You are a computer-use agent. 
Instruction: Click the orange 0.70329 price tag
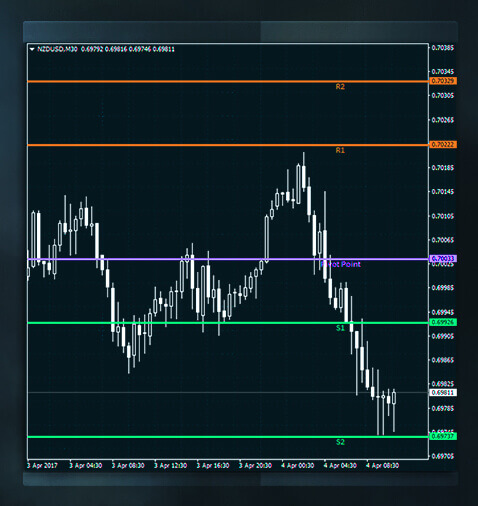443,81
